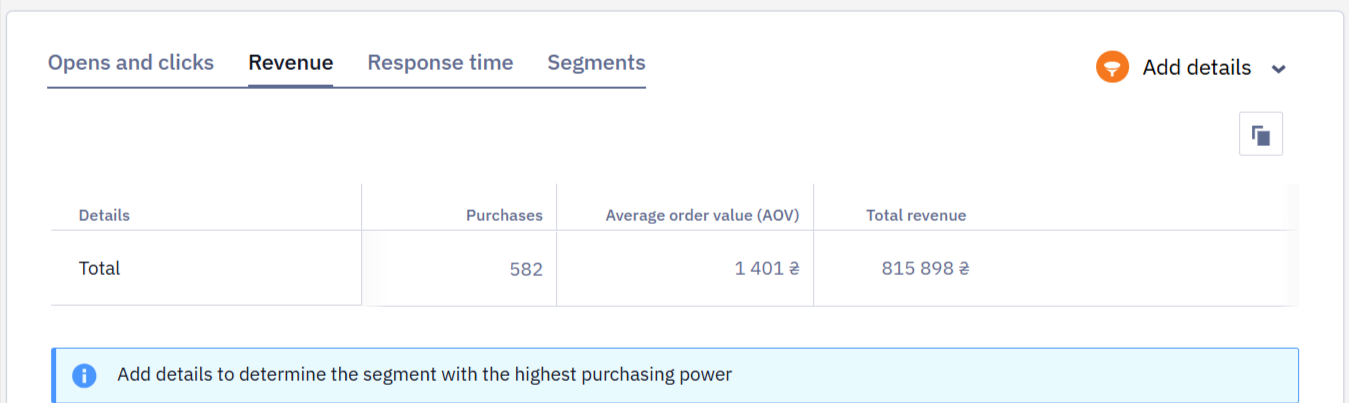
Task: Switch to the Opens and clicks tab
Action: [131, 63]
